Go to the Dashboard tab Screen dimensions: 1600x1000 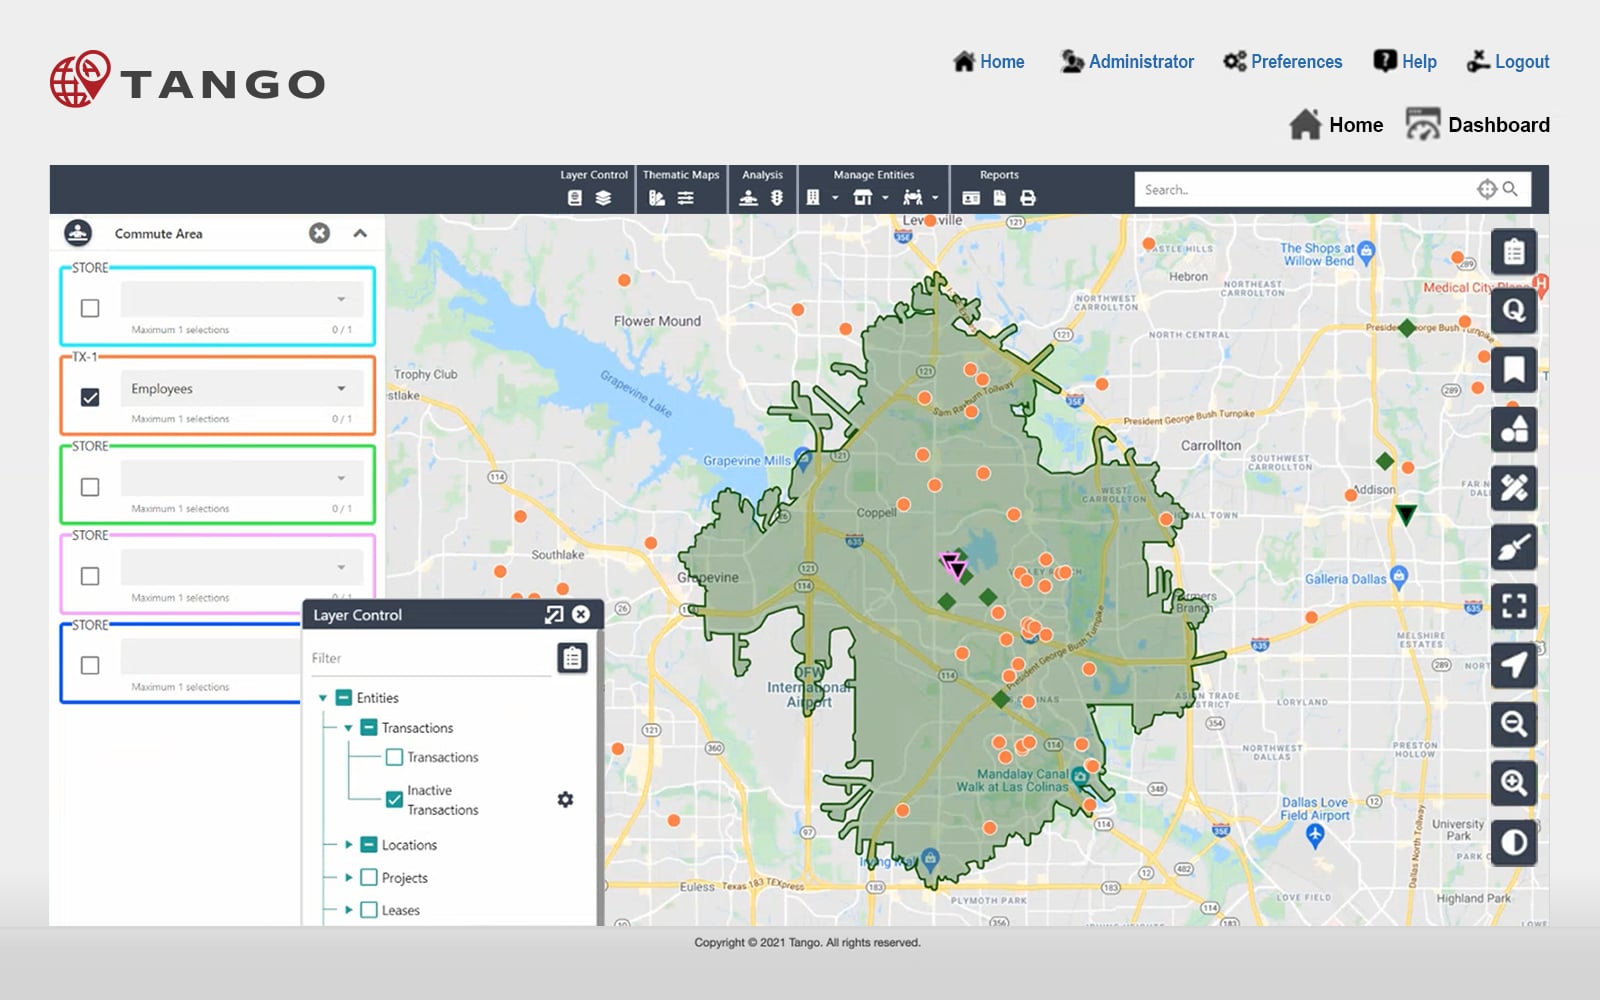click(x=1478, y=125)
